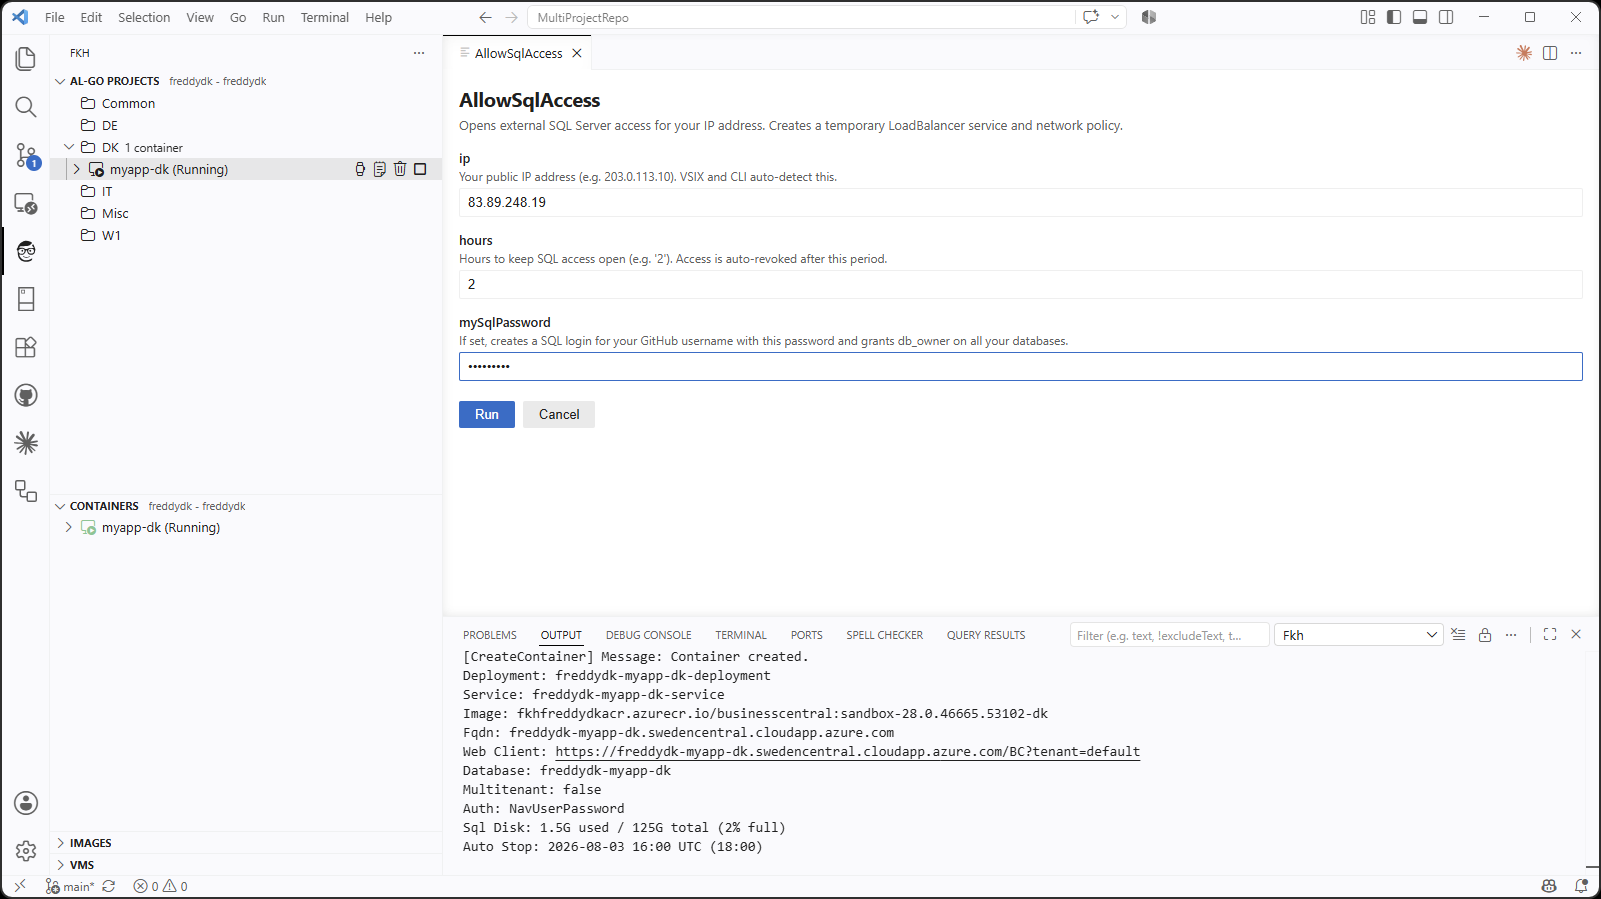The height and width of the screenshot is (899, 1601).
Task: Open the notebook-style activity bar icon
Action: point(26,299)
